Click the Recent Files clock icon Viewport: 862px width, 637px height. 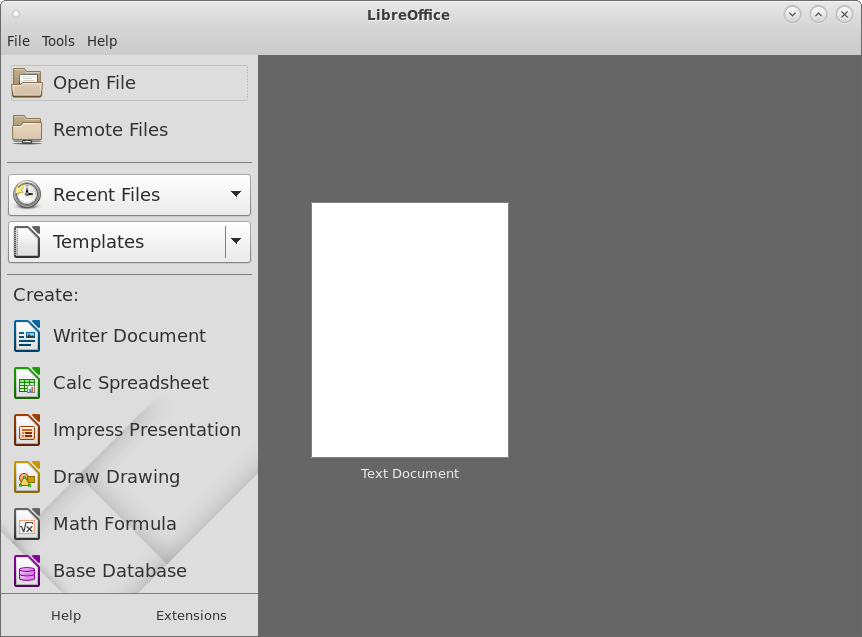pos(27,195)
